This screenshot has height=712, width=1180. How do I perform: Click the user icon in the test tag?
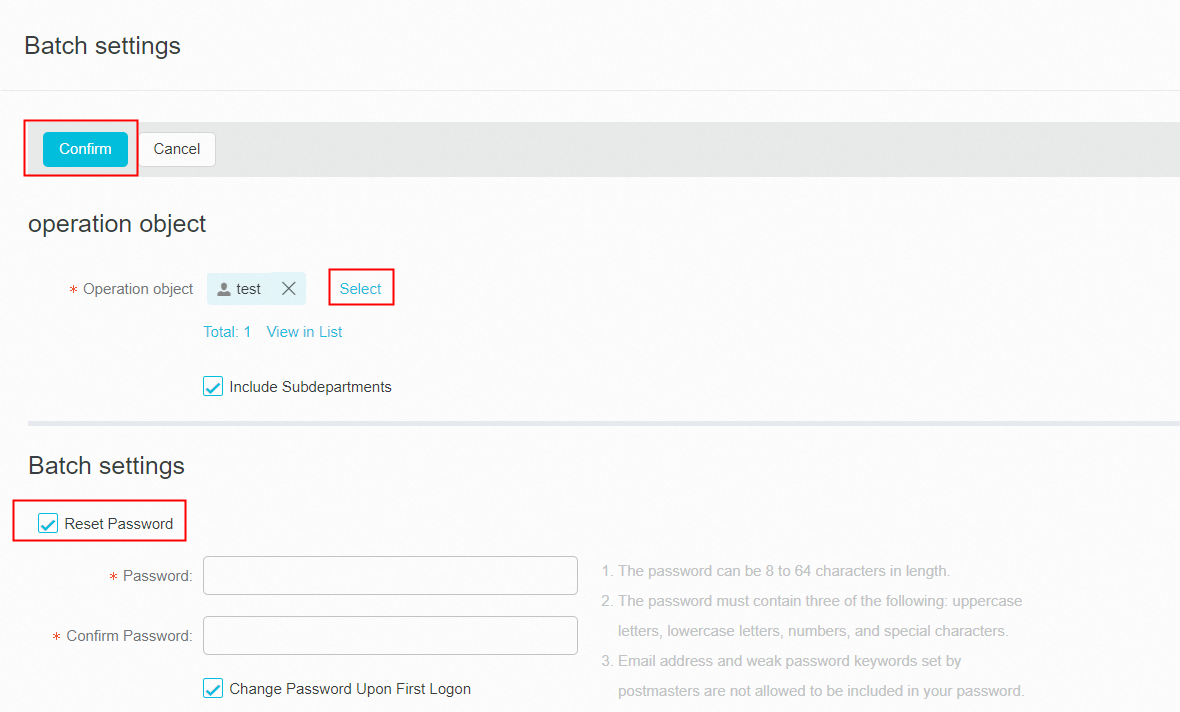click(x=224, y=290)
